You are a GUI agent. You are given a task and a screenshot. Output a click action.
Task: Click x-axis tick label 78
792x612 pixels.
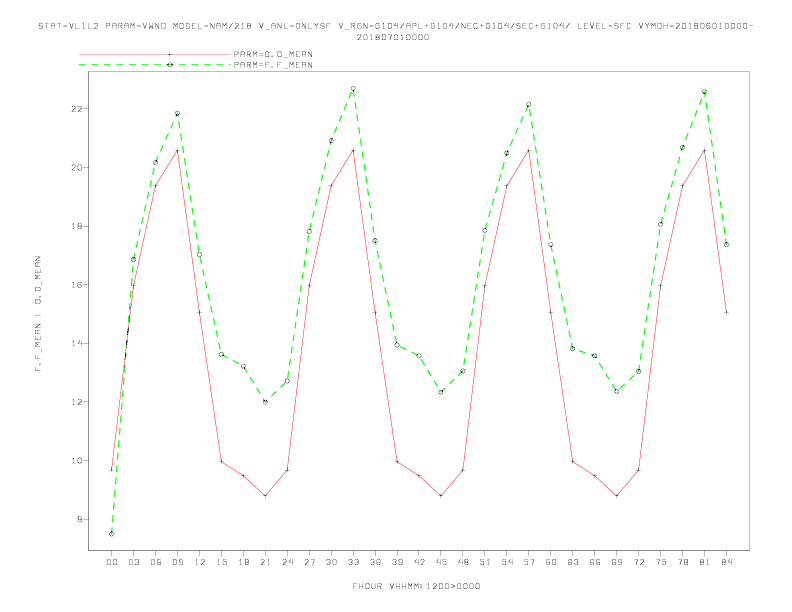pyautogui.click(x=682, y=562)
